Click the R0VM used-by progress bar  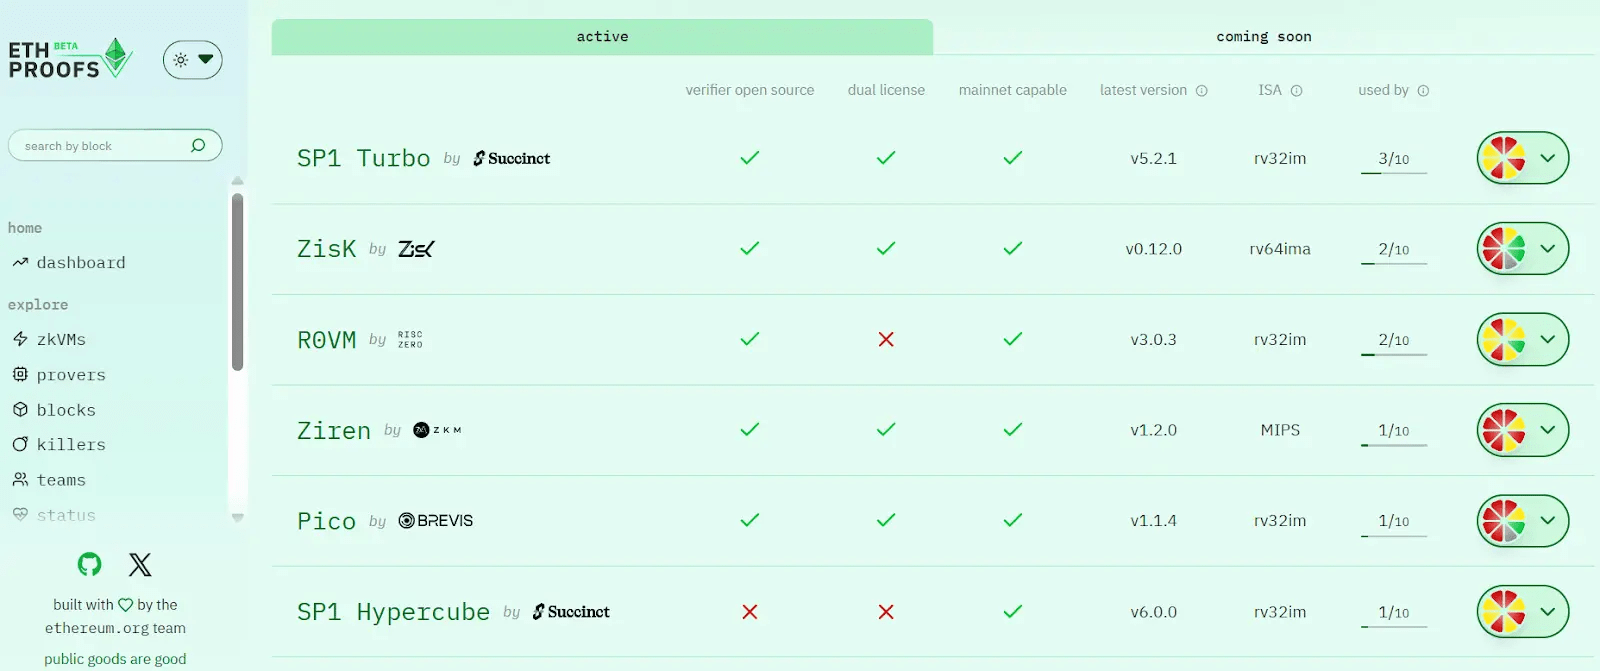tap(1394, 354)
